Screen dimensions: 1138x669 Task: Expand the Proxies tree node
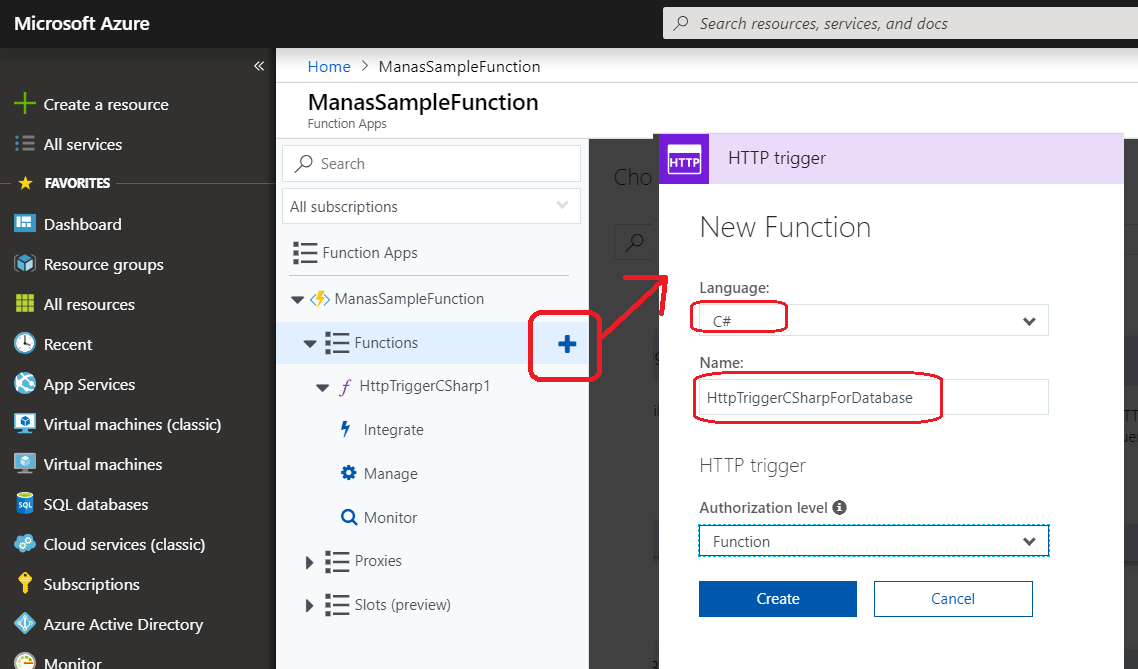coord(310,561)
